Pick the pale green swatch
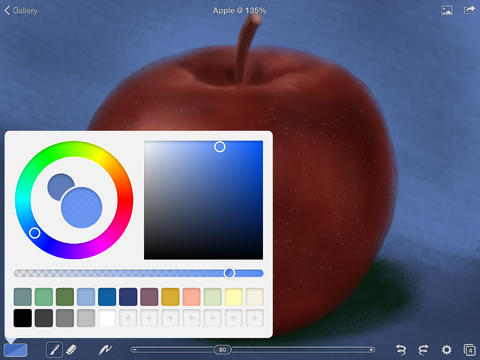 click(213, 297)
